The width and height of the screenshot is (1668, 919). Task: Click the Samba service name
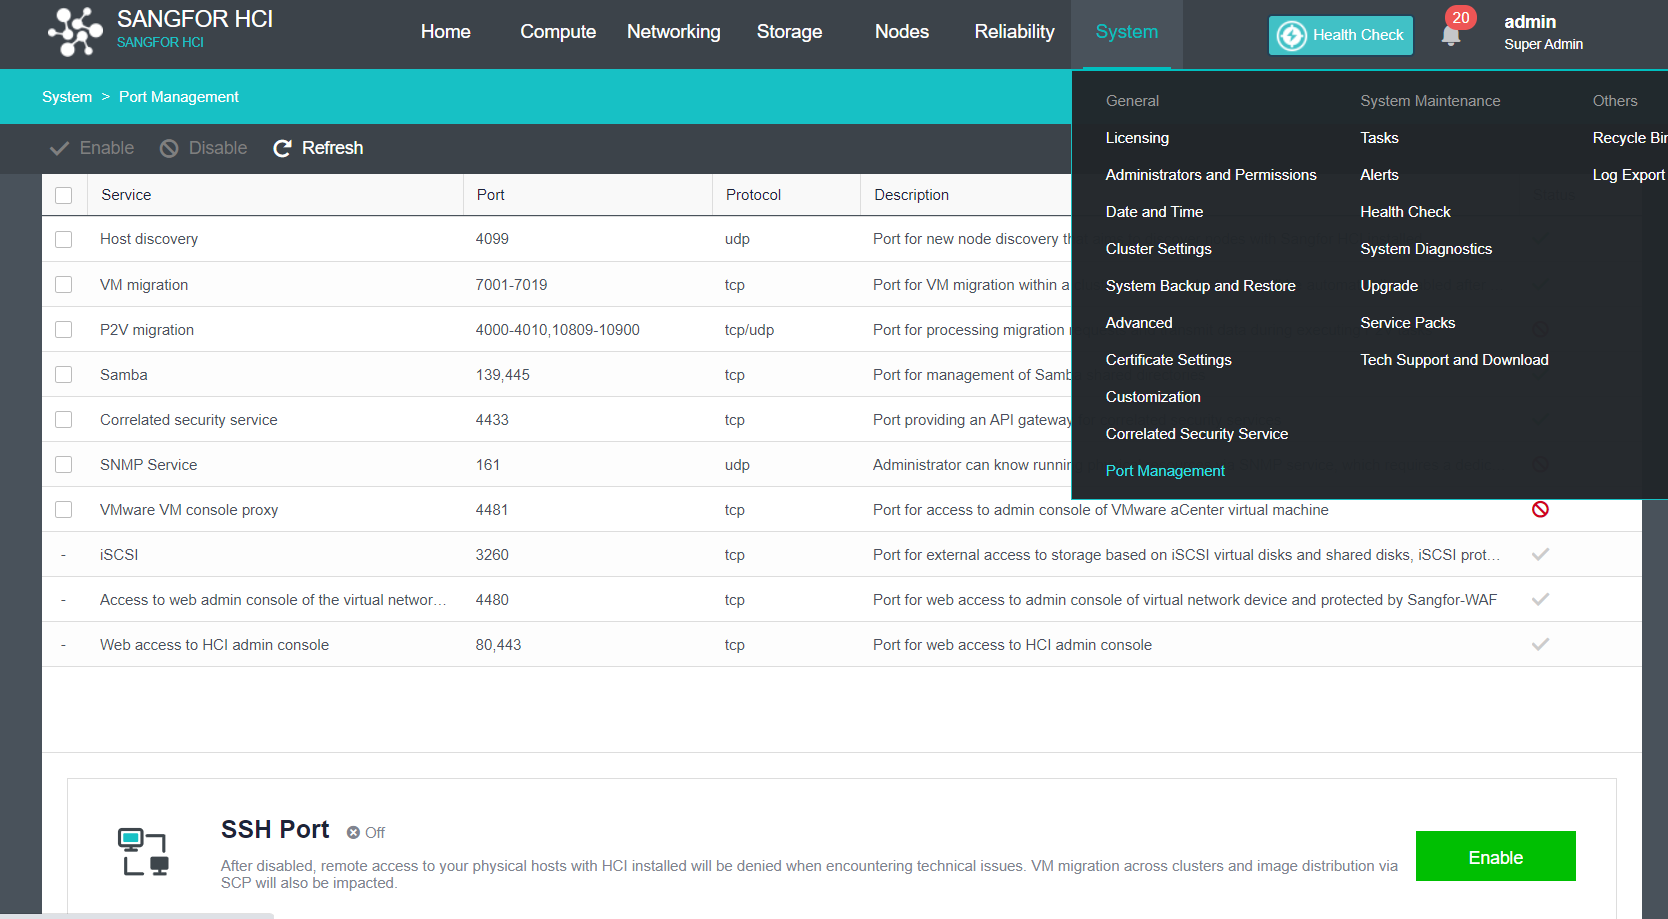coord(124,375)
